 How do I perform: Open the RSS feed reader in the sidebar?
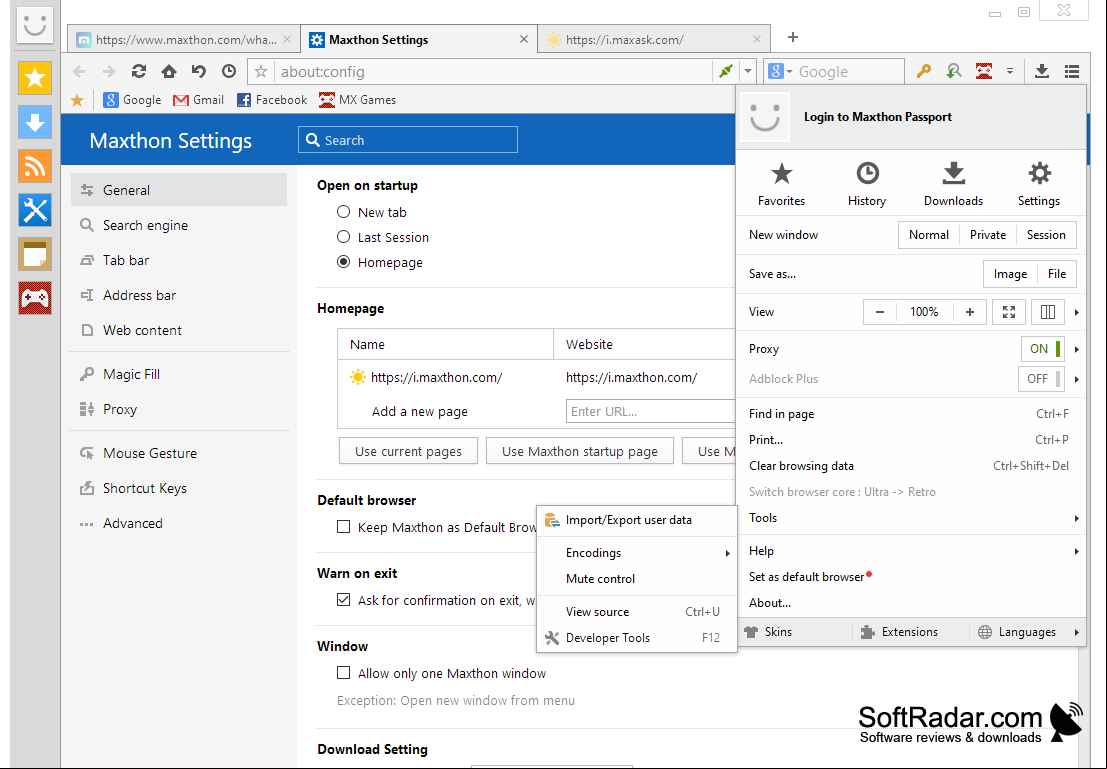tap(35, 166)
